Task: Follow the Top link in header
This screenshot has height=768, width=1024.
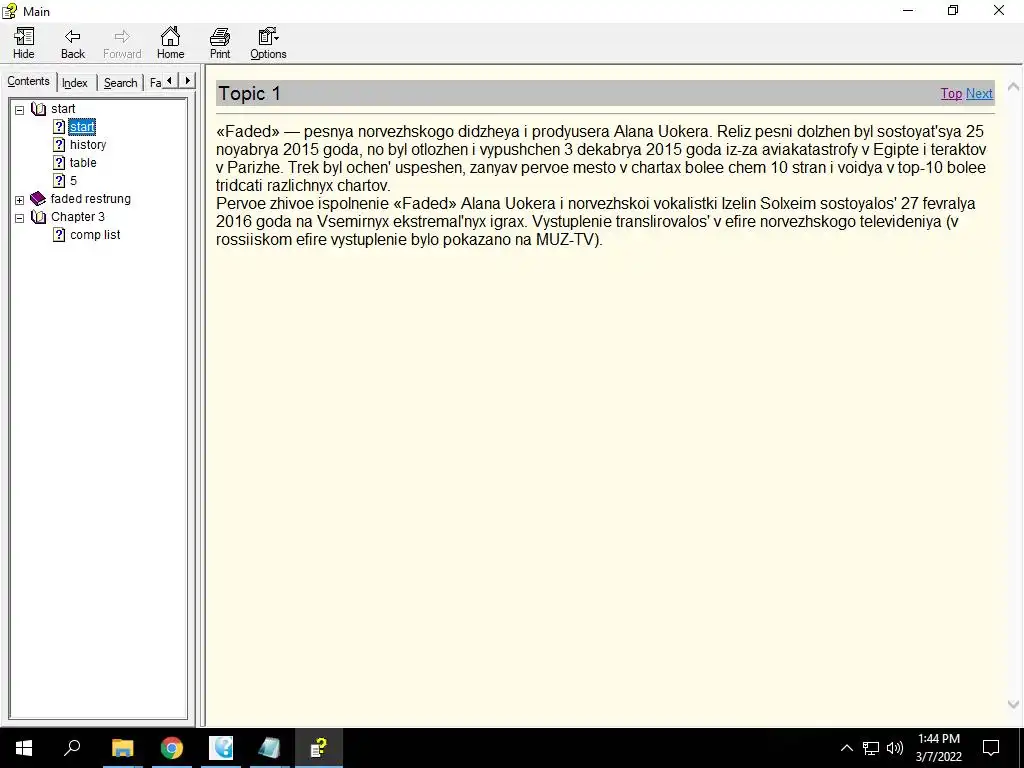Action: coord(951,93)
